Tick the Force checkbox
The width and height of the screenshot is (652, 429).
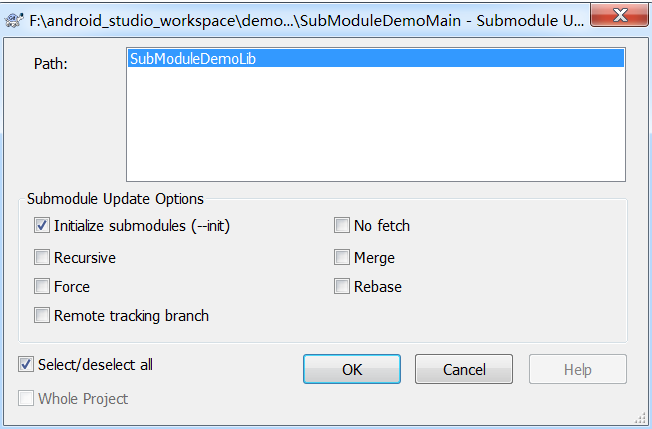coord(42,287)
